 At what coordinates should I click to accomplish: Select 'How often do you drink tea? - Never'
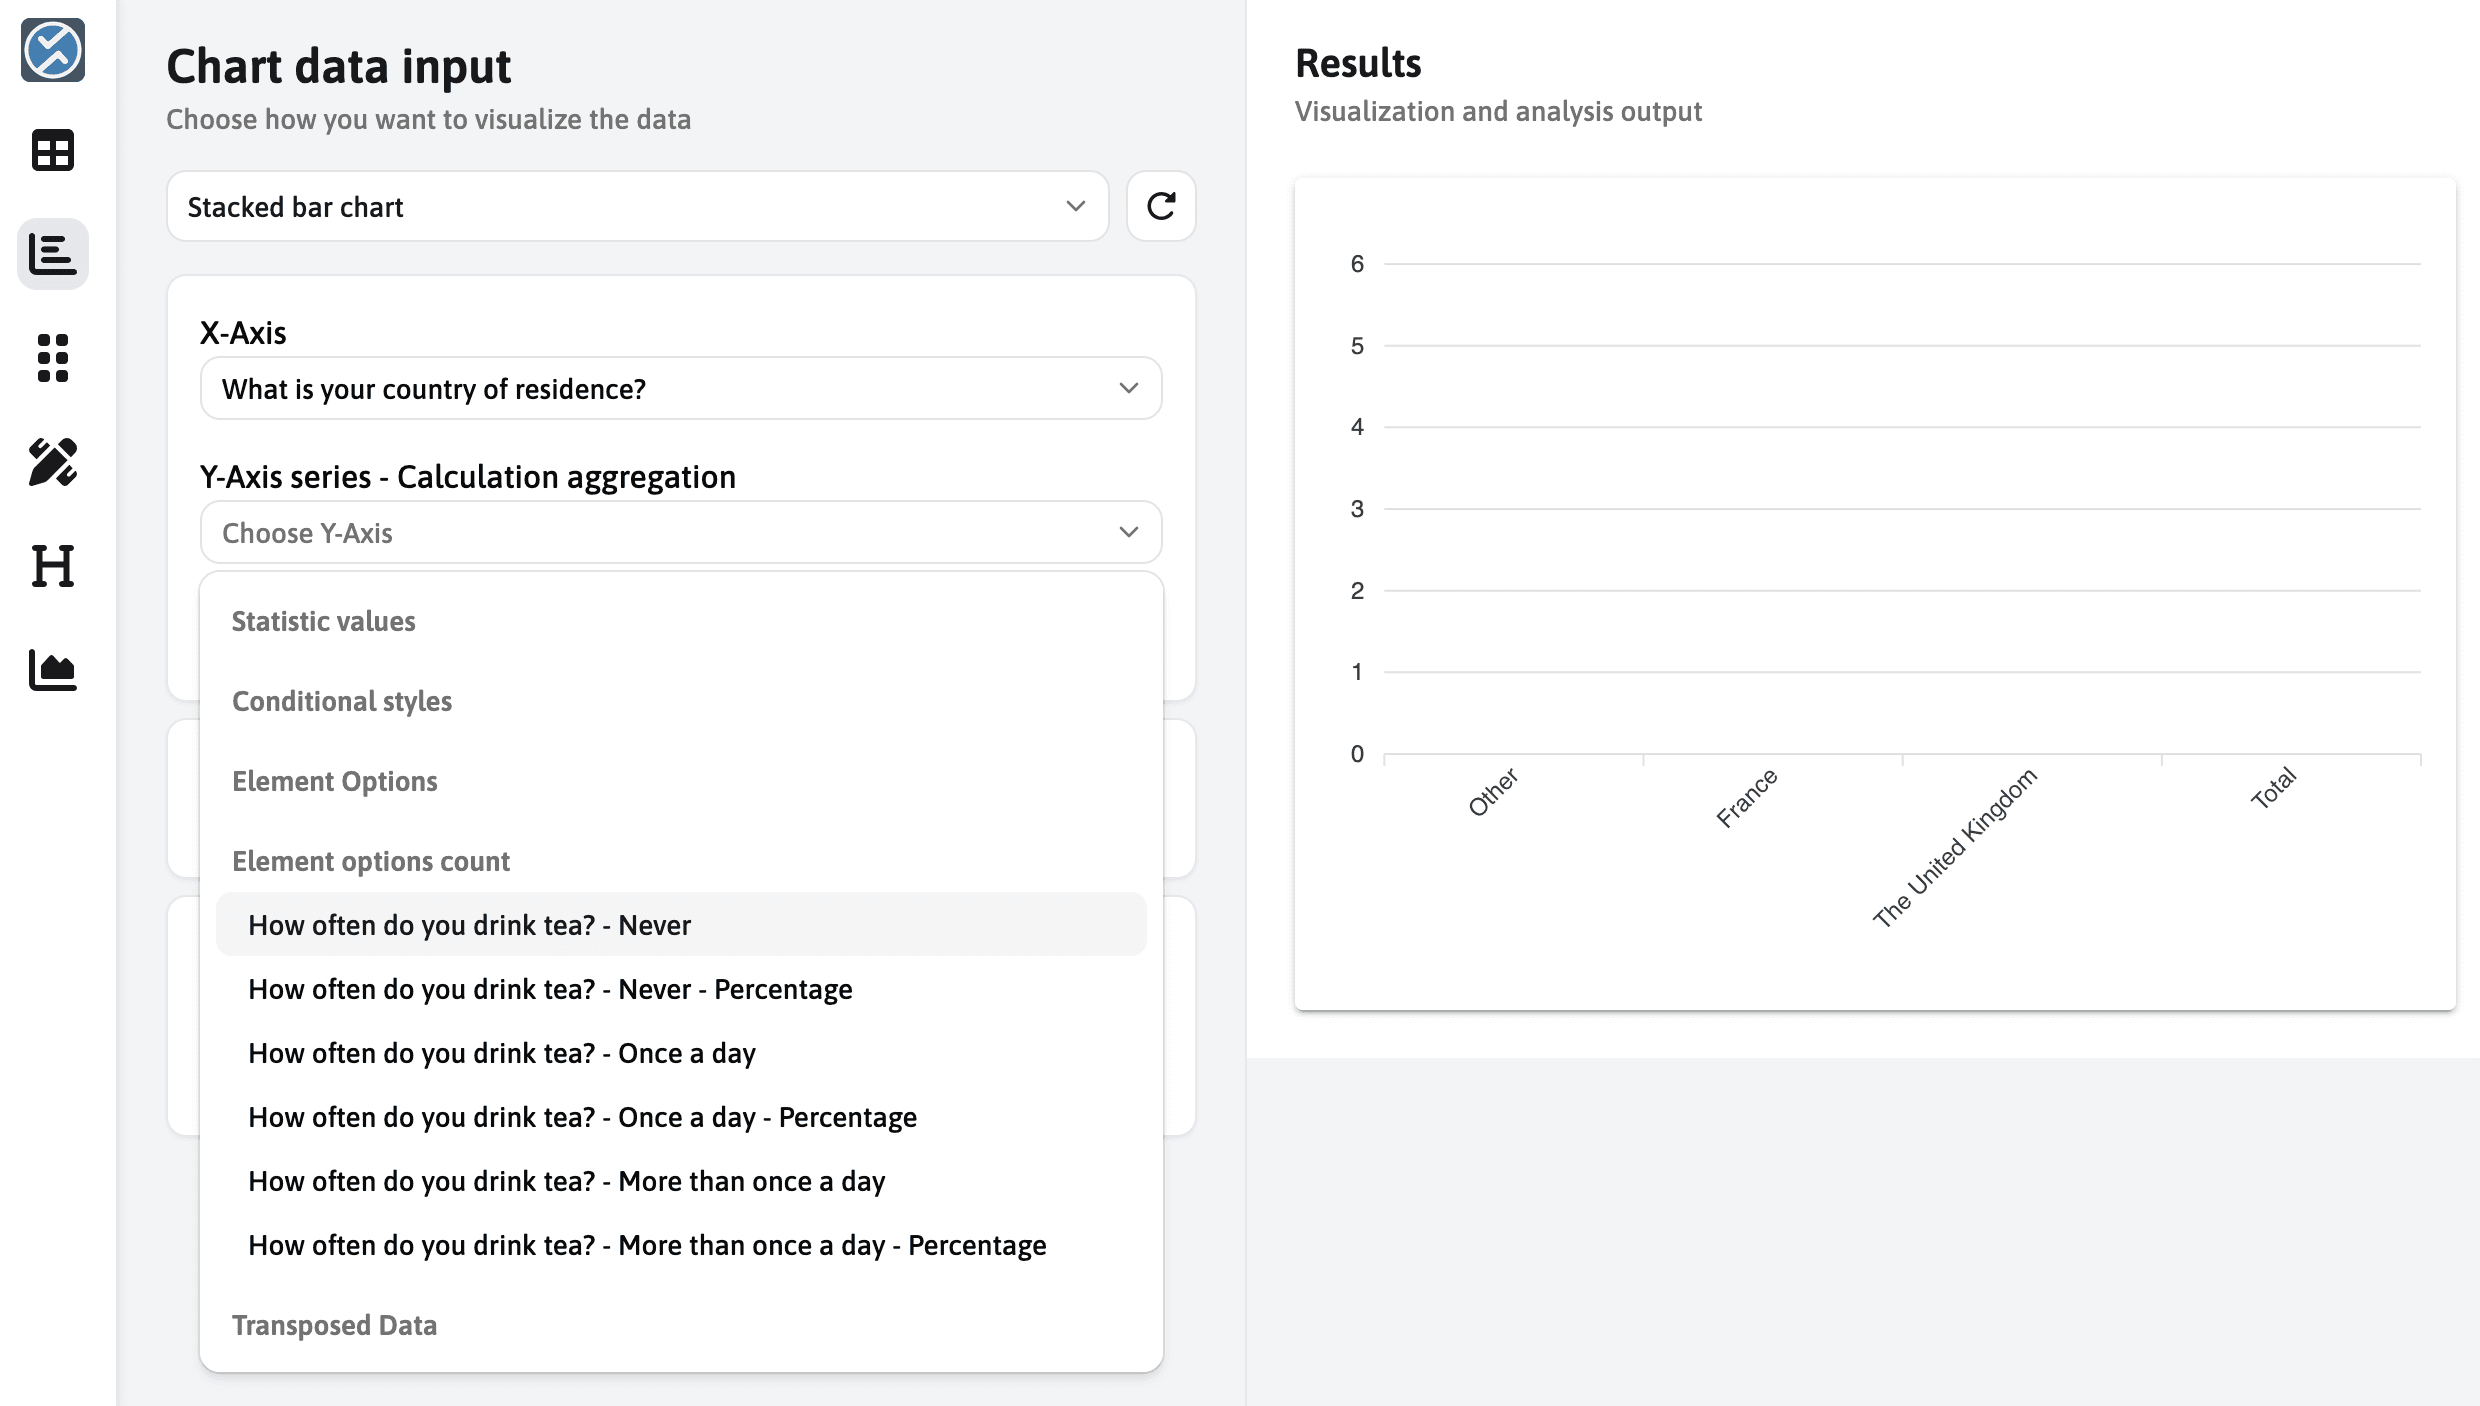(x=469, y=925)
